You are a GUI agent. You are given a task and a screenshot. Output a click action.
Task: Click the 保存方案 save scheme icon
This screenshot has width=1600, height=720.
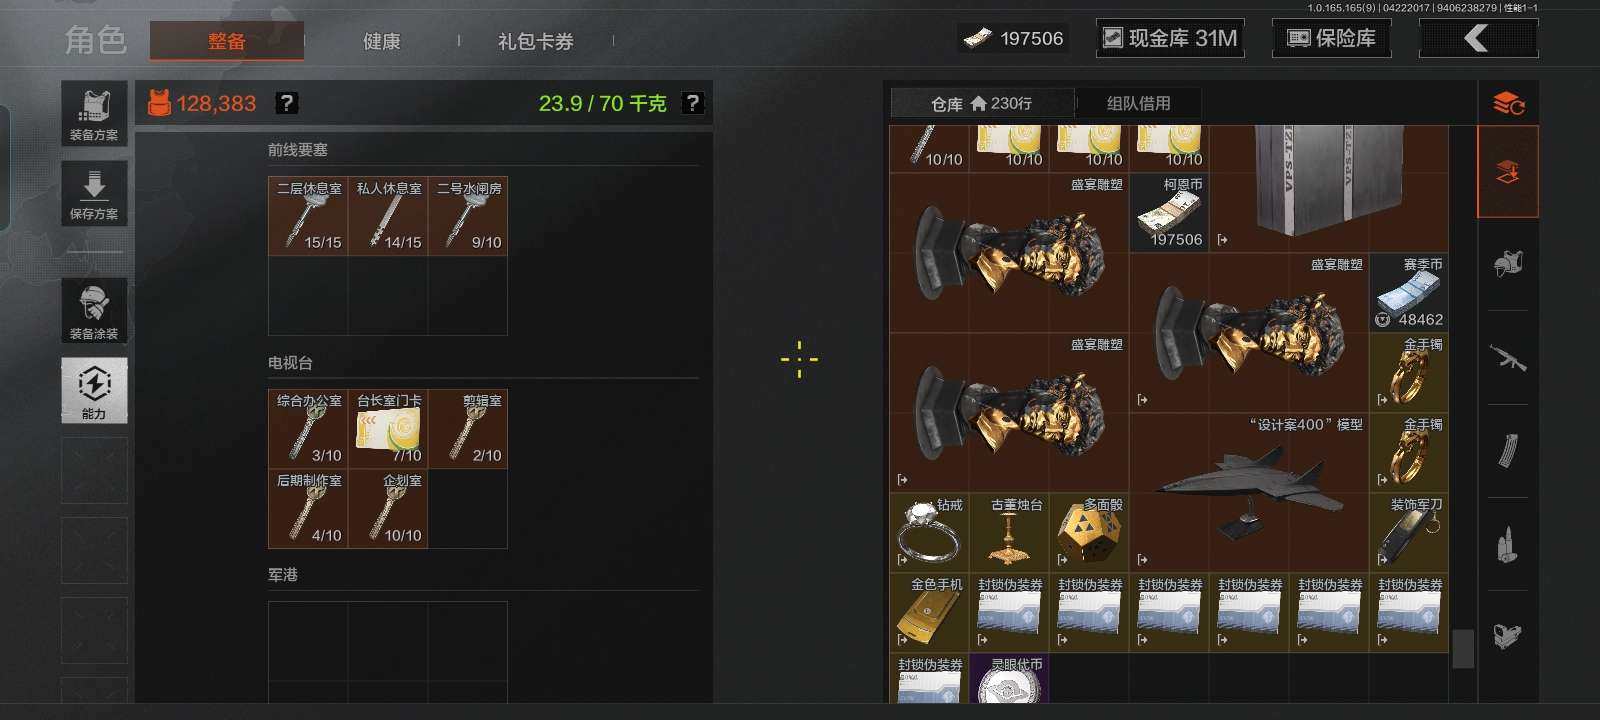pyautogui.click(x=94, y=193)
